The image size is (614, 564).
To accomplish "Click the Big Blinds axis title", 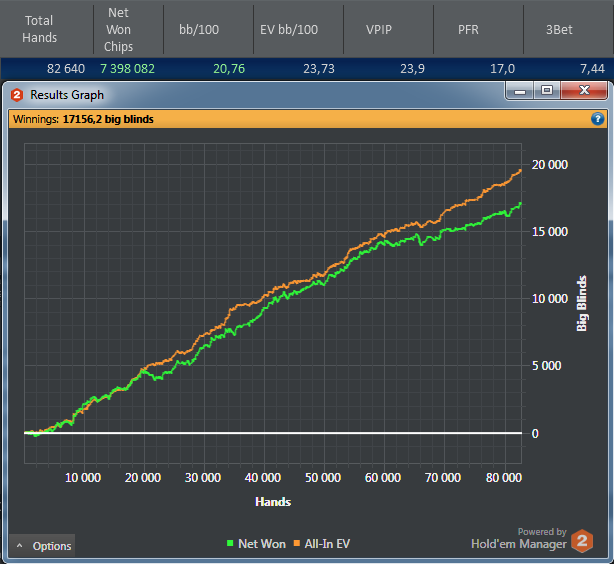I will click(582, 304).
